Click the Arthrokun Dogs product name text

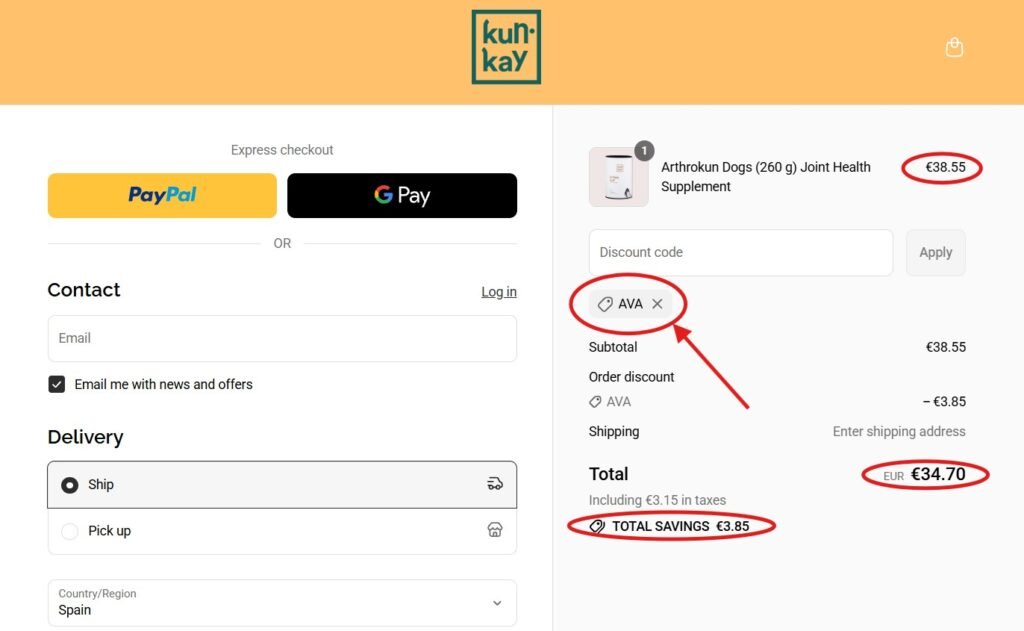coord(765,176)
